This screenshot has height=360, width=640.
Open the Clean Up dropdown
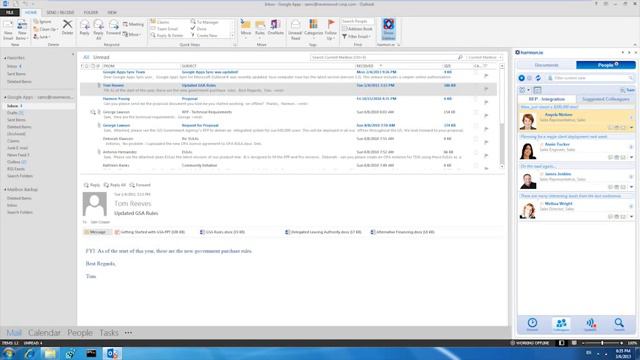click(x=45, y=29)
